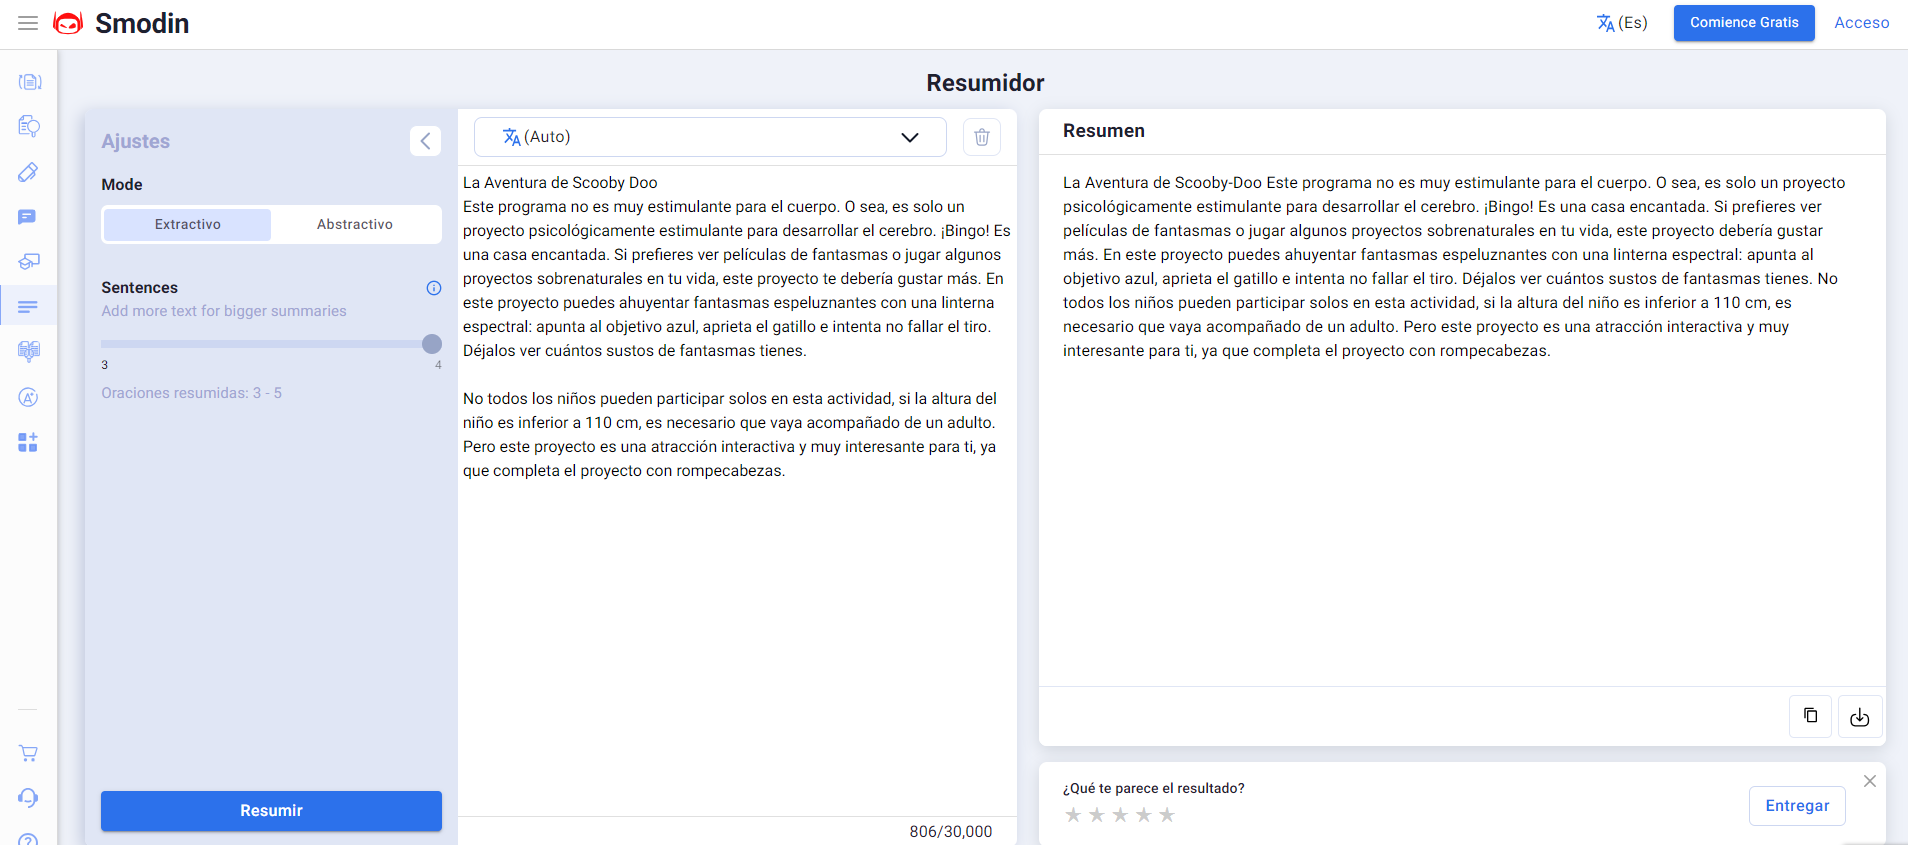Screen dimensions: 1908x845
Task: Collapse the Ajustes settings panel
Action: point(426,141)
